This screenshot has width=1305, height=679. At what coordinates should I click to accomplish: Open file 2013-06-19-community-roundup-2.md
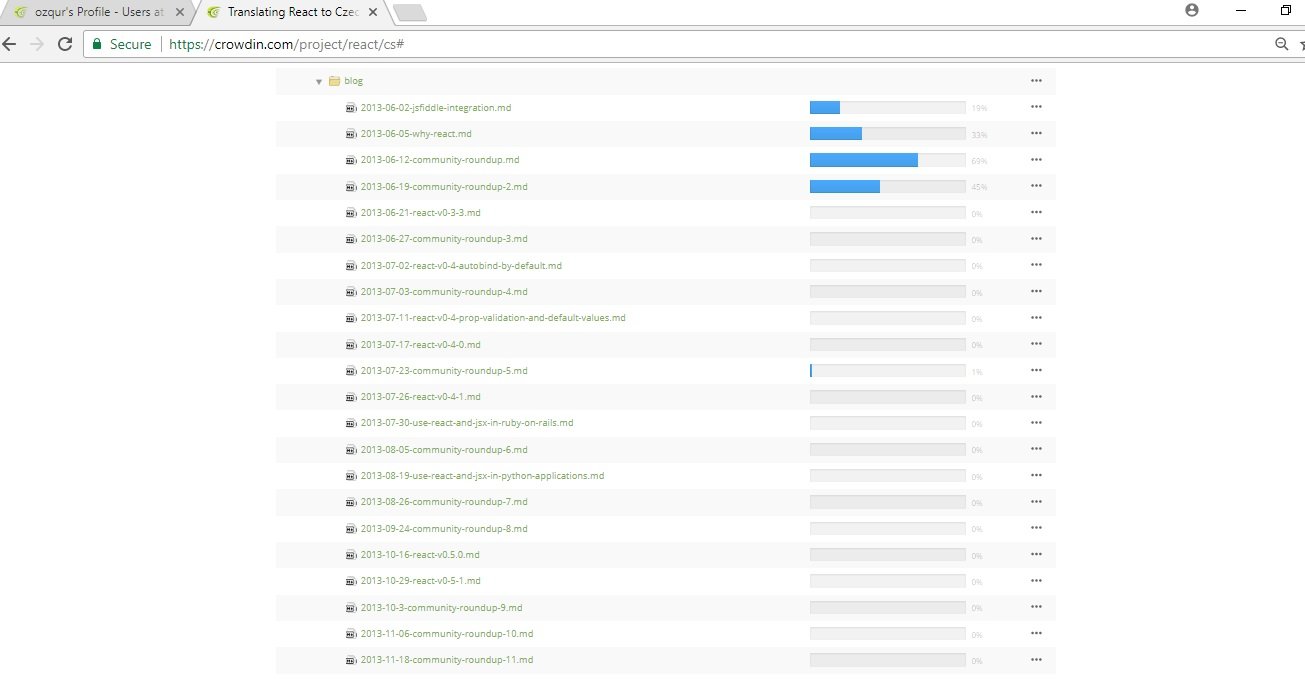(444, 186)
